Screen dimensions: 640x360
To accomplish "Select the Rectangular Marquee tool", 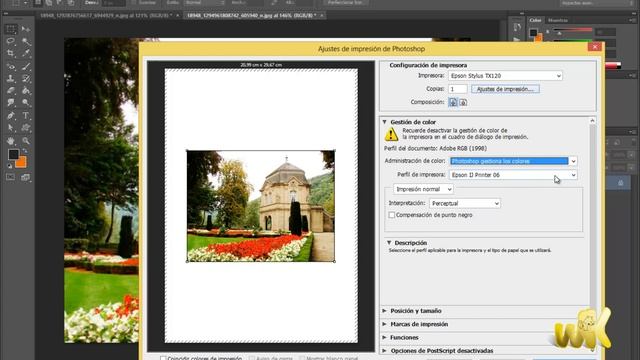I will pos(11,29).
